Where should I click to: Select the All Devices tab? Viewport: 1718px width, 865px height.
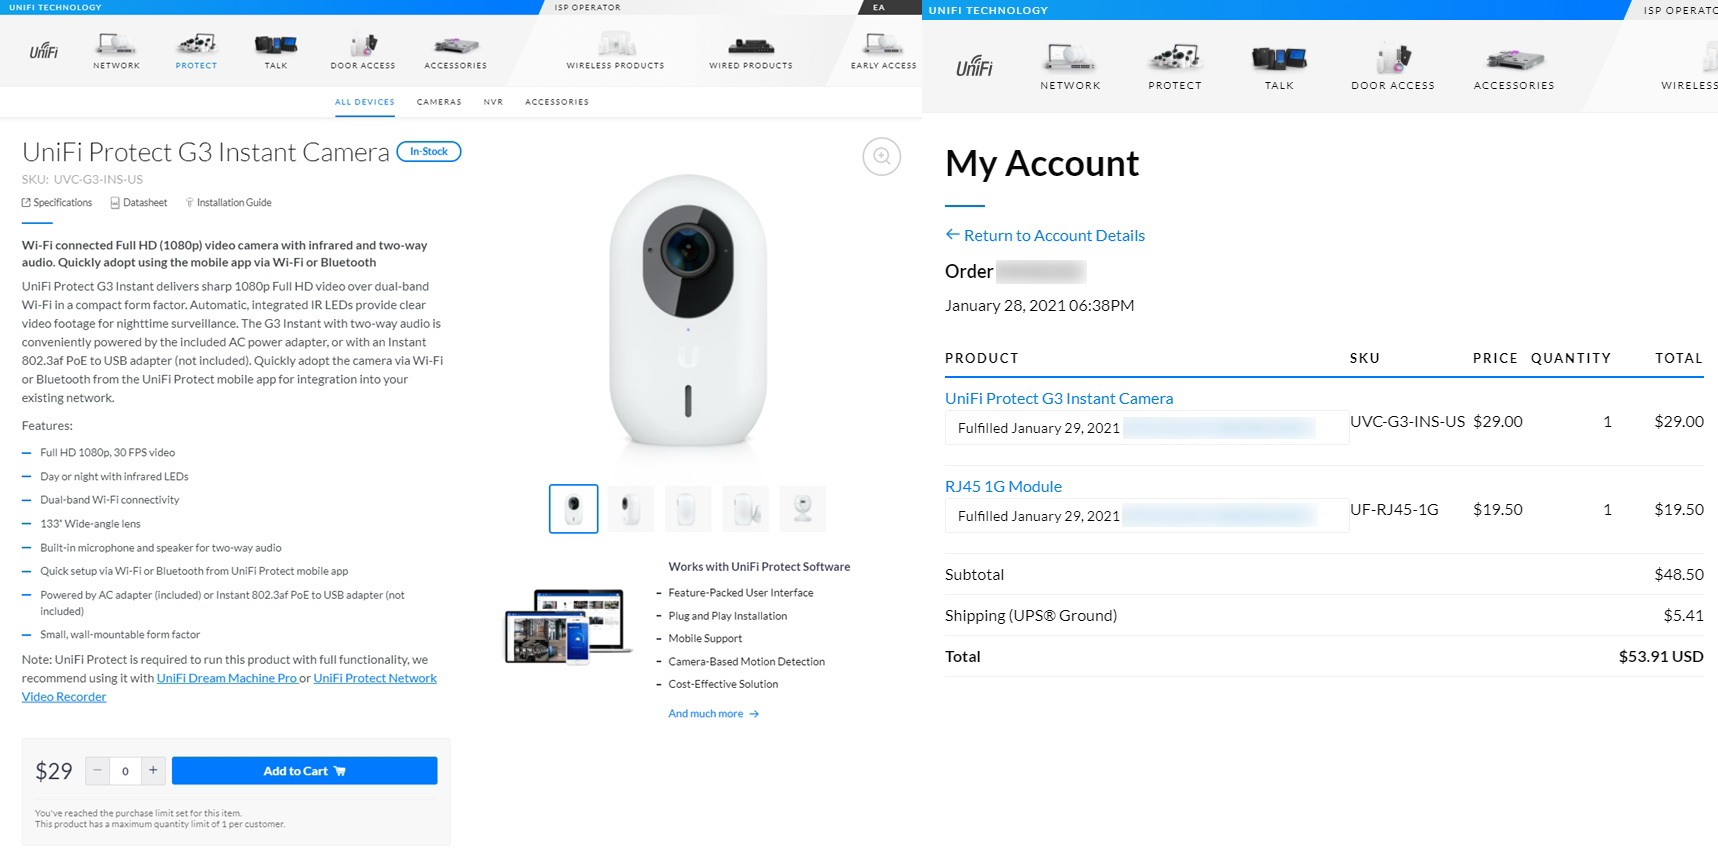365,102
